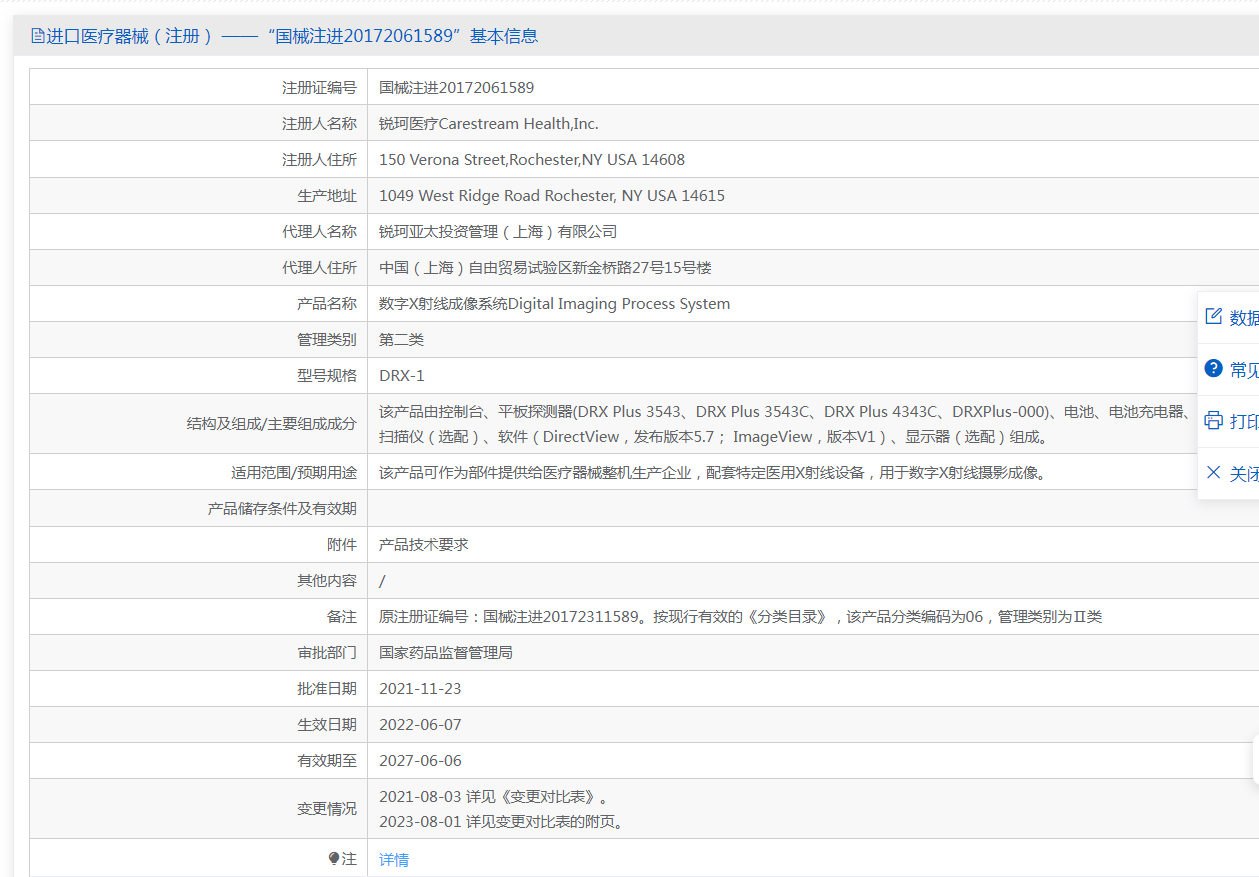Click the 生效日期 label

(327, 725)
